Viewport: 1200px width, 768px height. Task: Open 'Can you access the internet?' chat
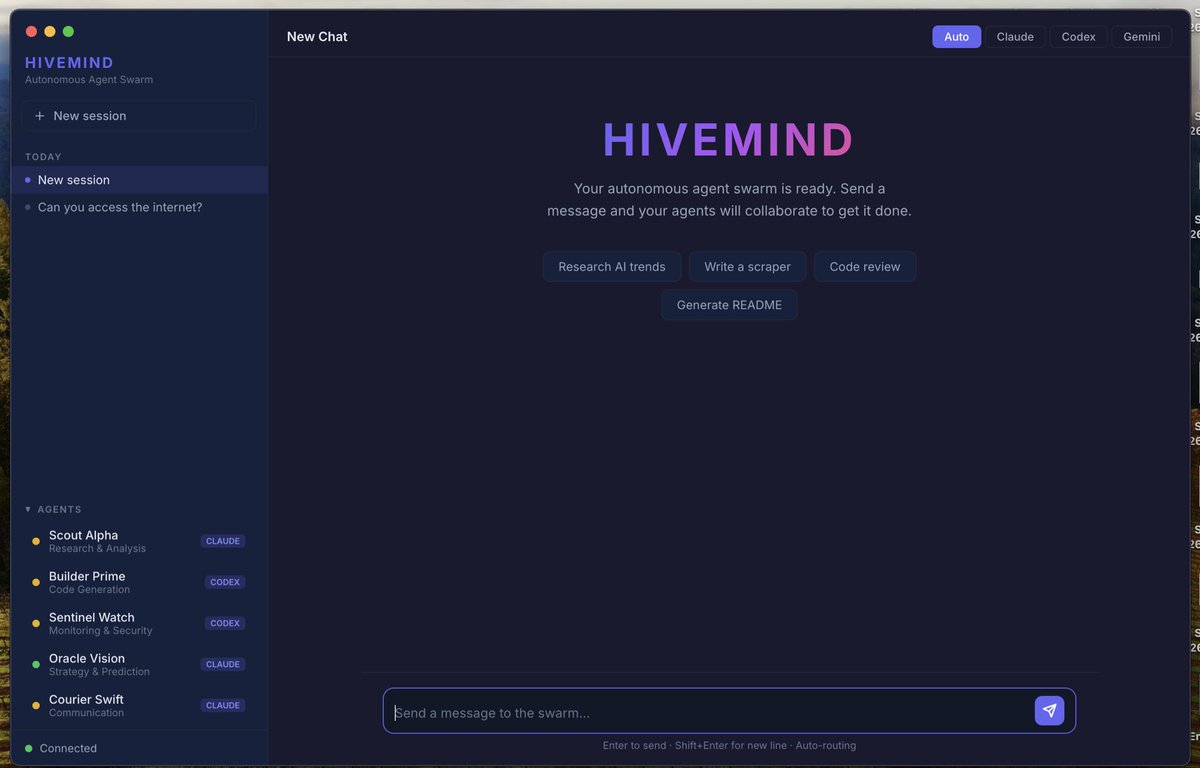point(139,207)
